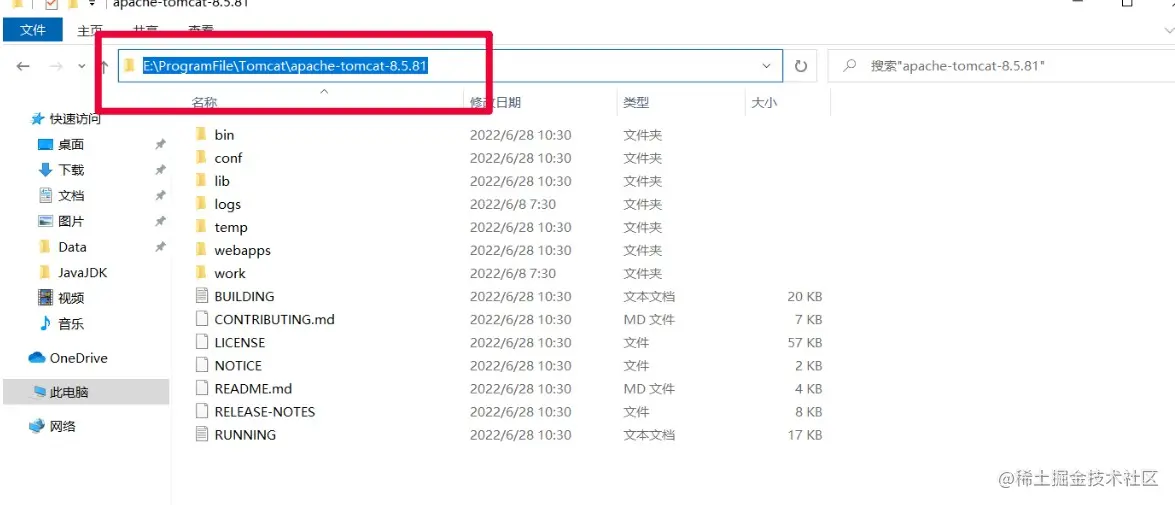Select the conf folder icon
1175x505 pixels.
click(x=201, y=157)
